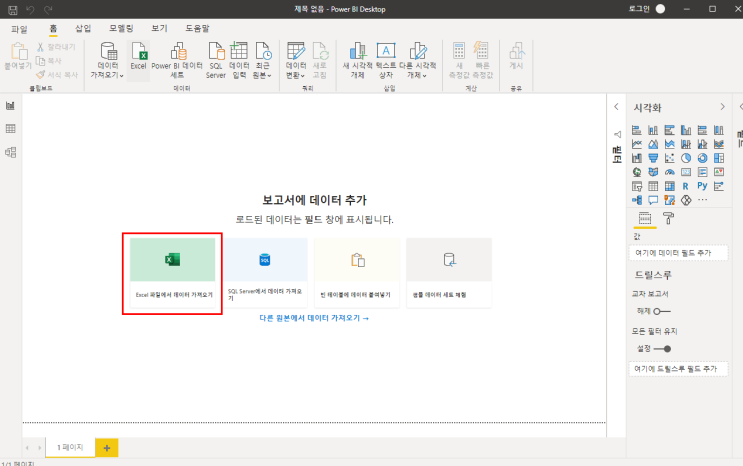Click 새 시각적 개체 ribbon button
Viewport: 743px width, 466px height.
click(357, 60)
